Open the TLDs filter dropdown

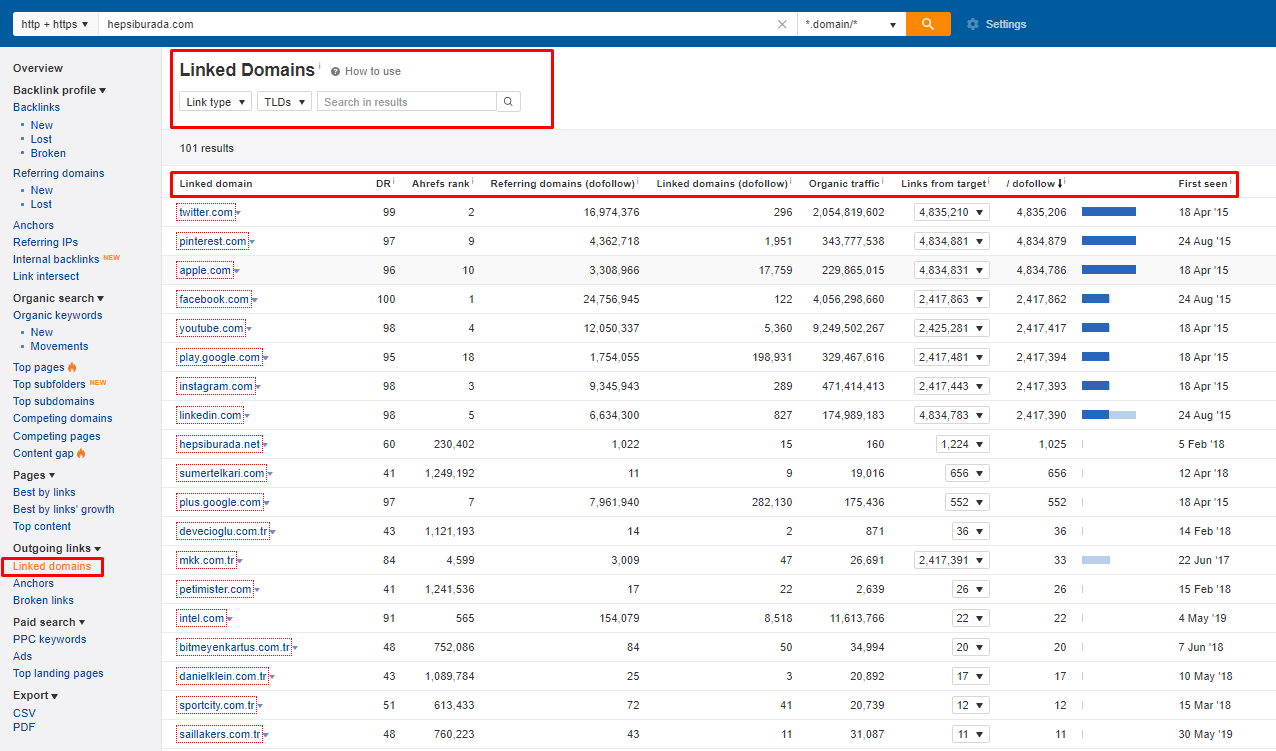pos(284,102)
